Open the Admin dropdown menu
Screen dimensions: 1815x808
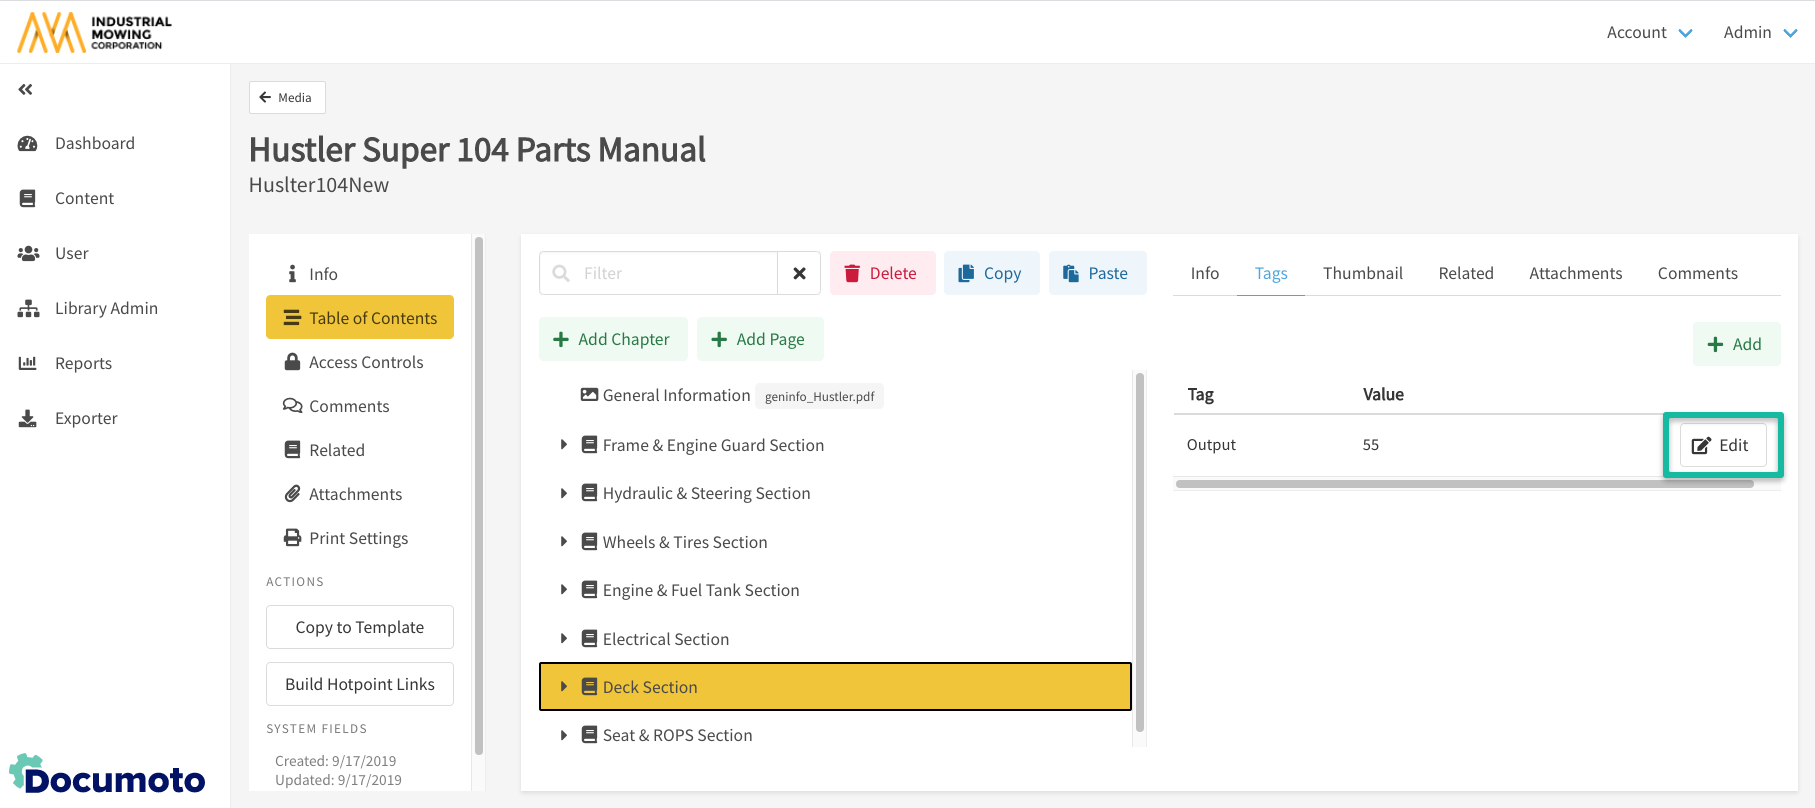[x=1760, y=33]
